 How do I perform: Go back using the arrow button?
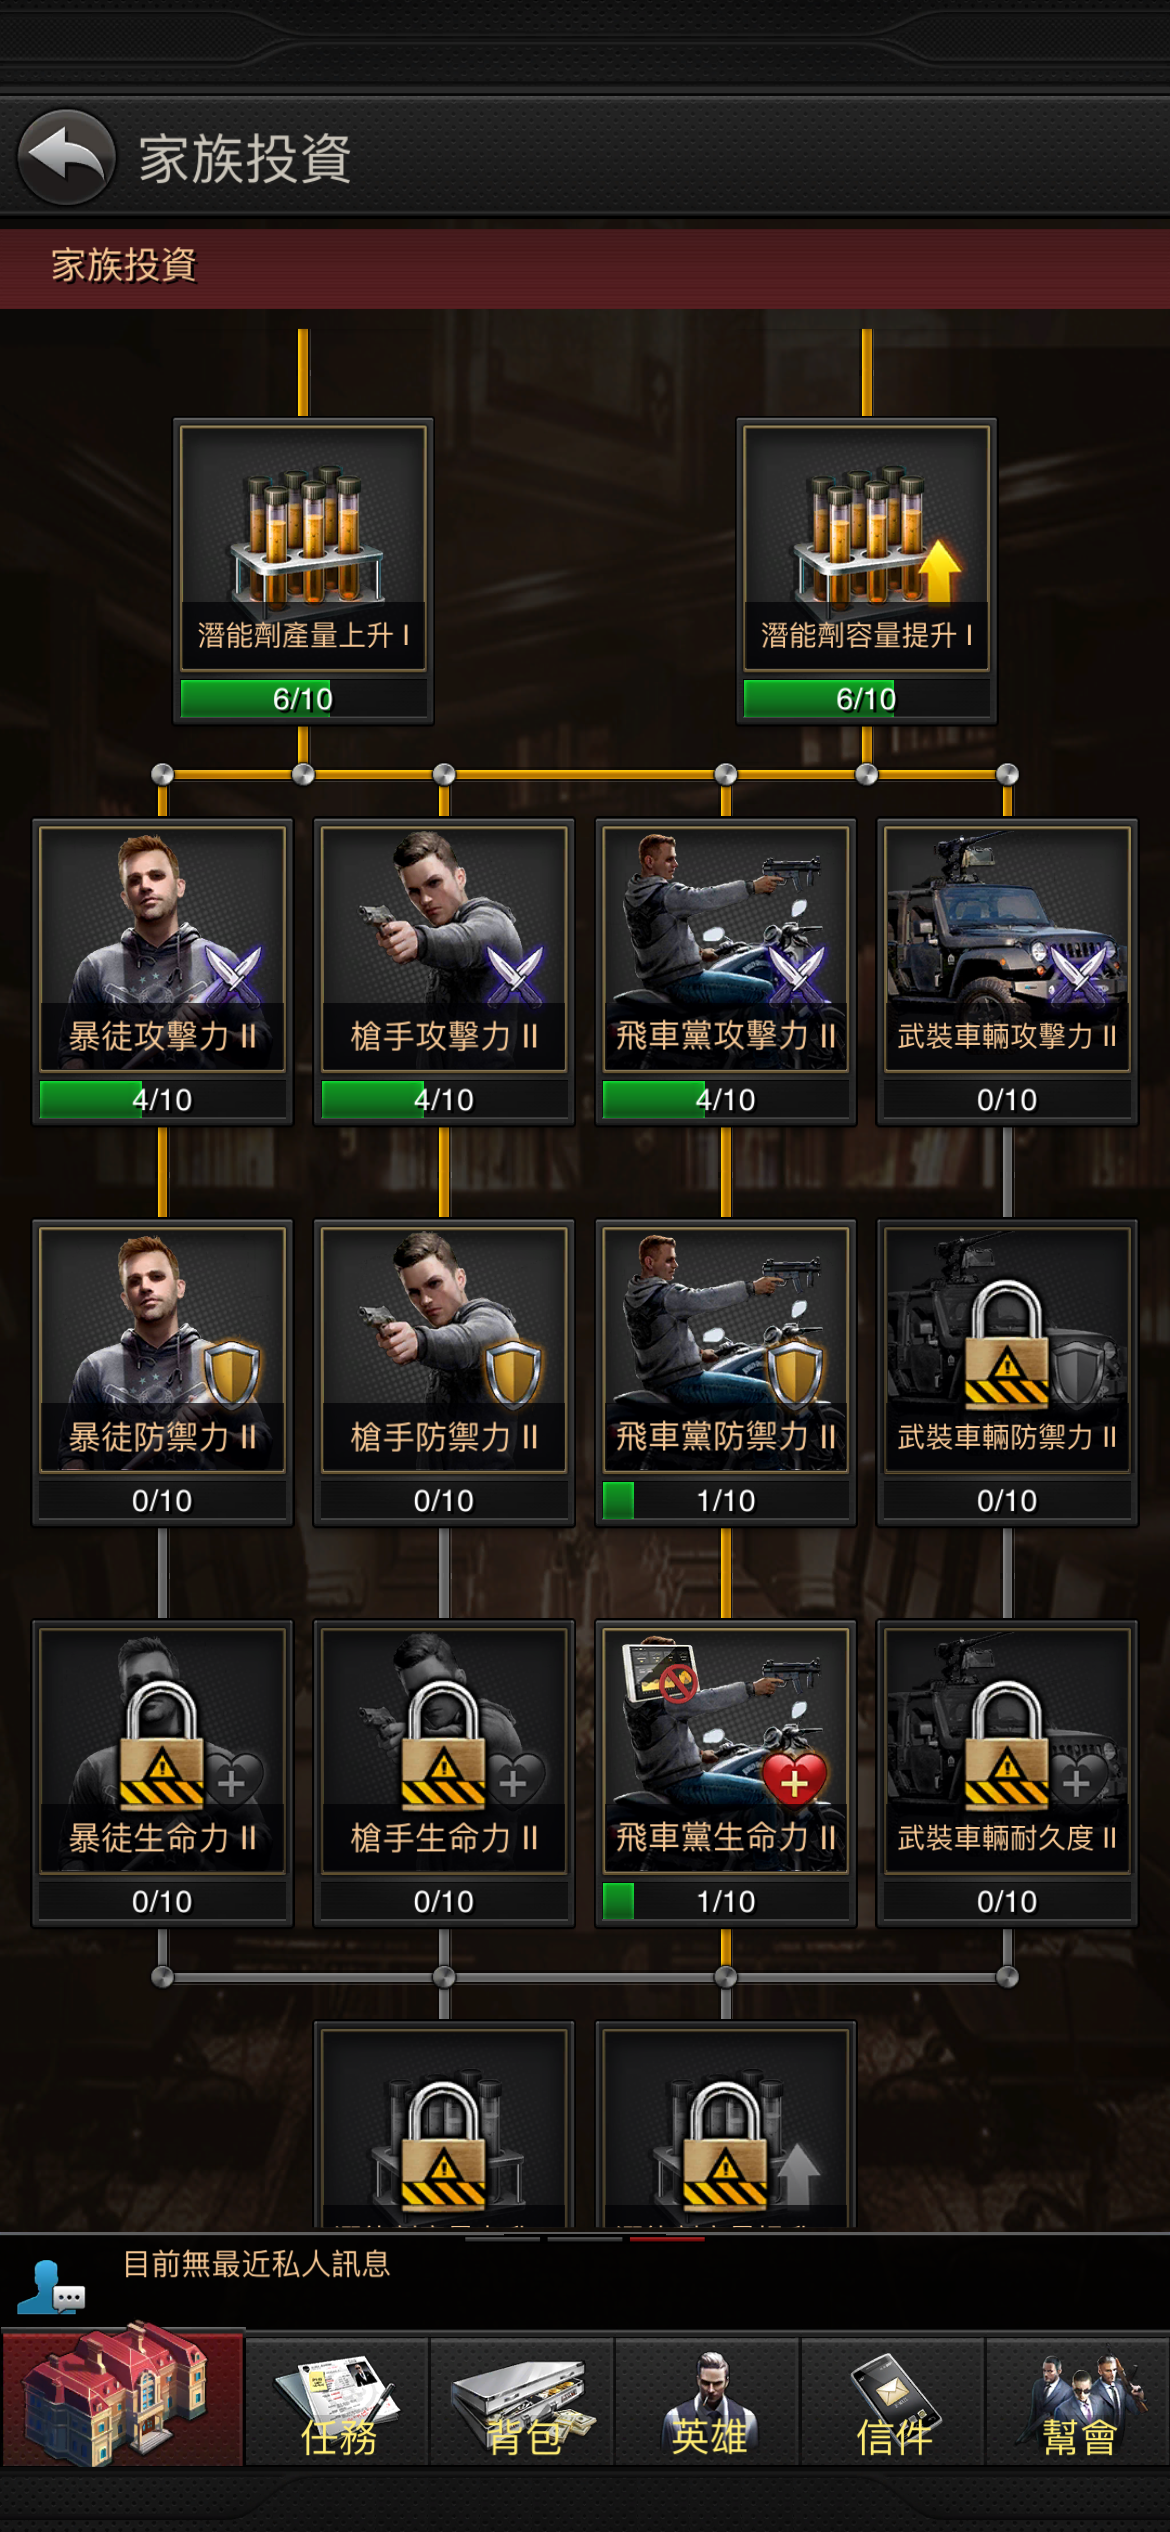66,157
